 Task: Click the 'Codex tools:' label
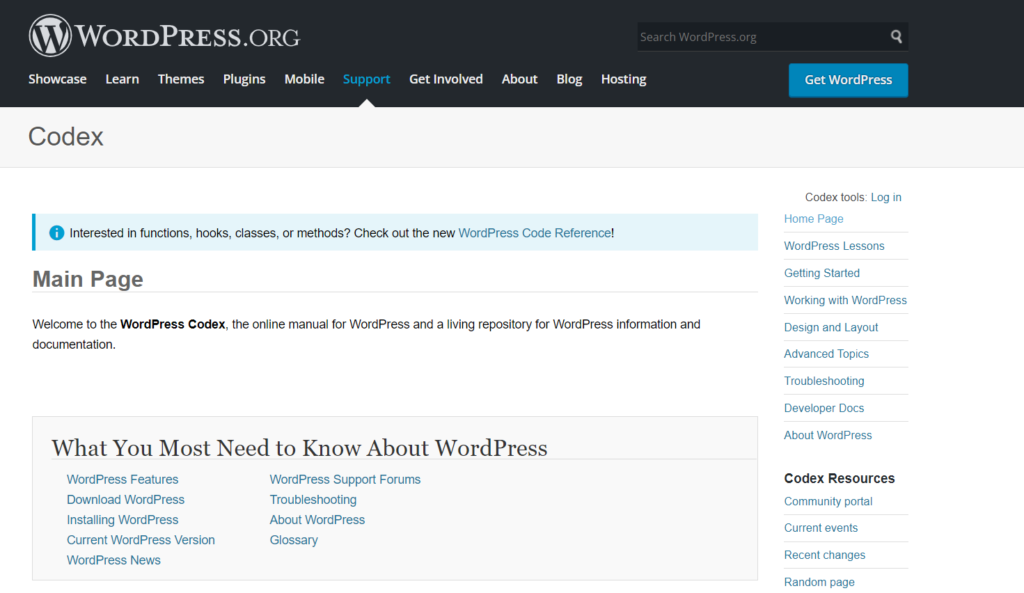pyautogui.click(x=836, y=197)
